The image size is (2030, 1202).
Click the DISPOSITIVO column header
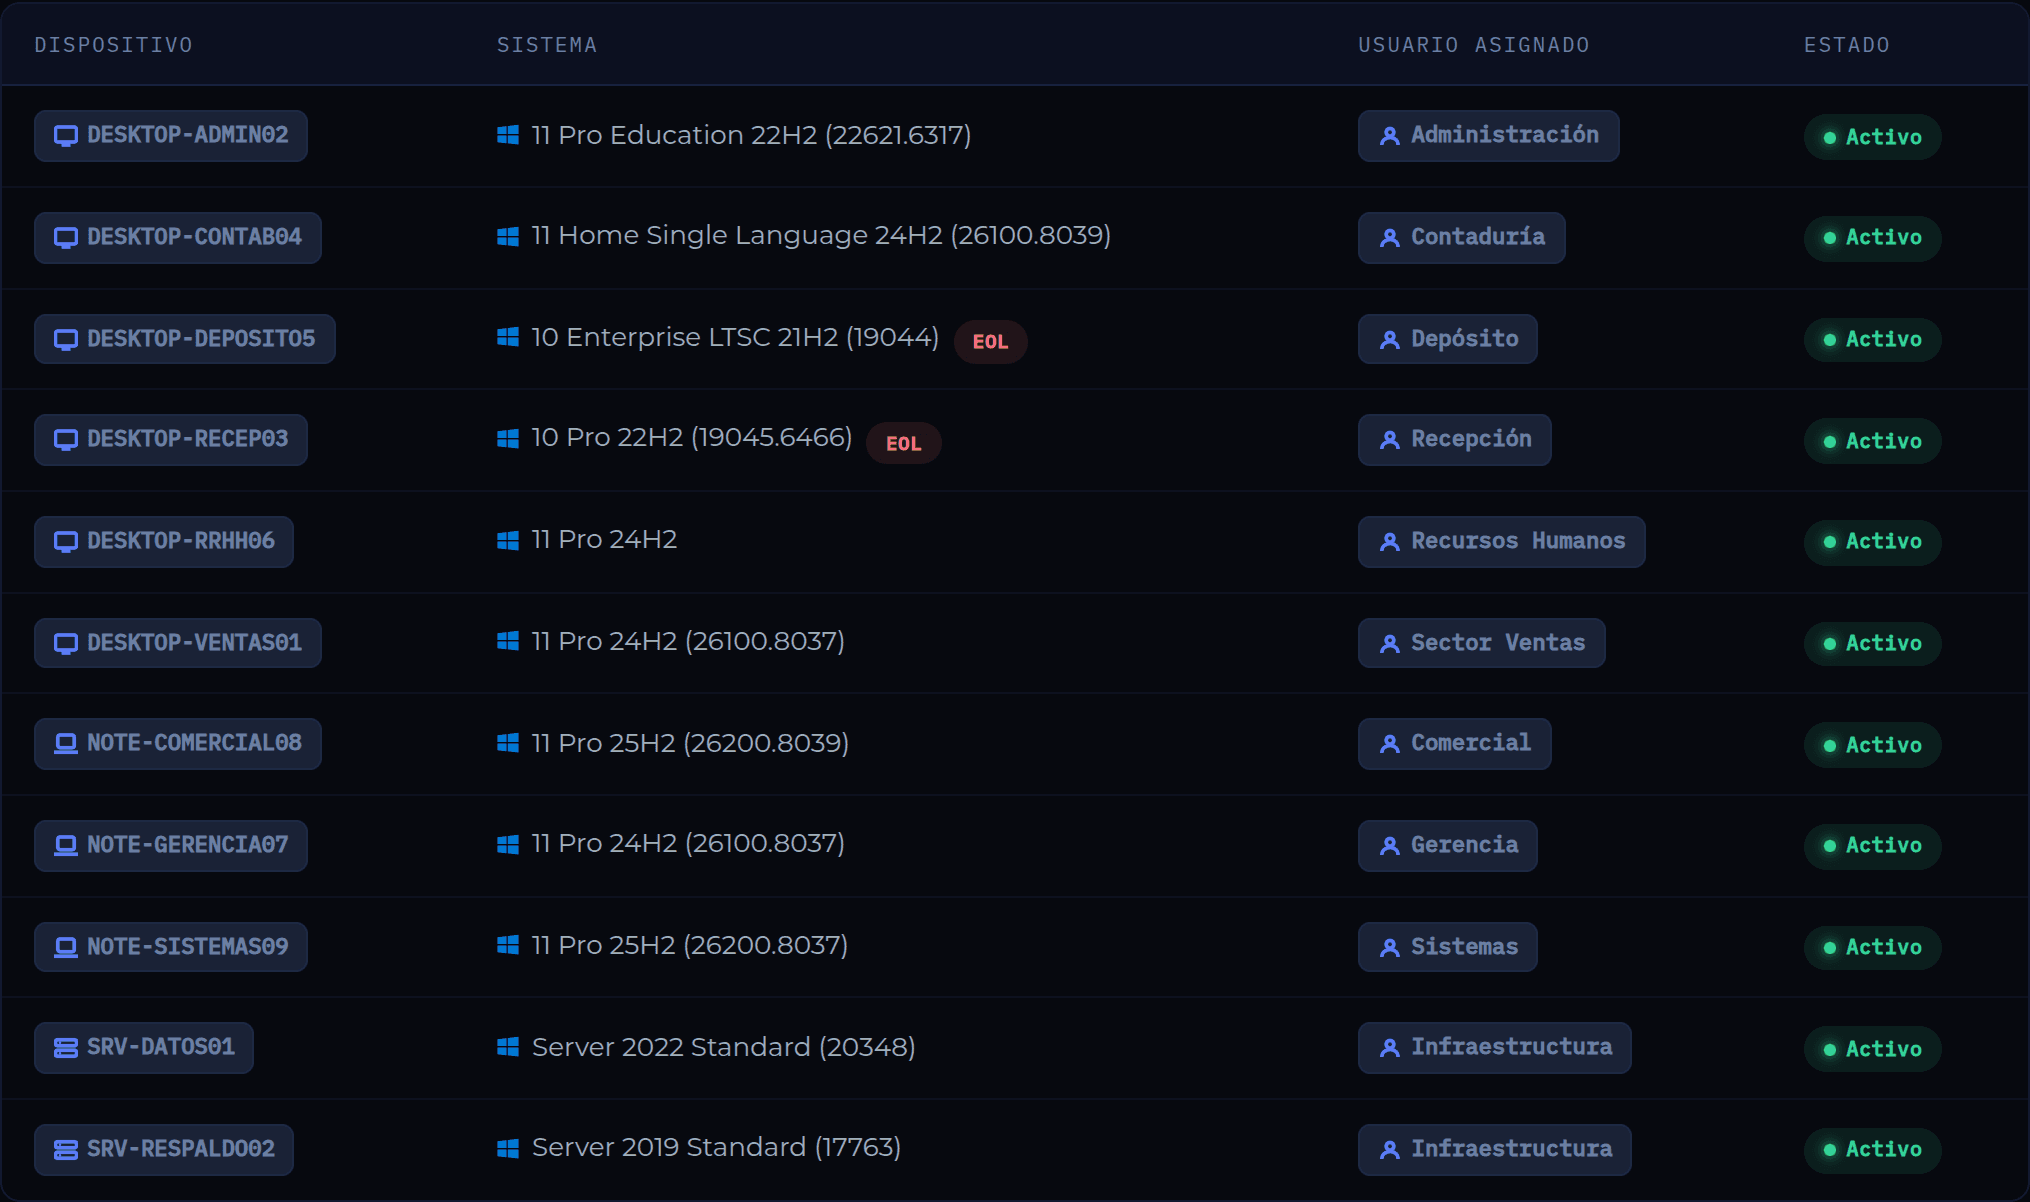pyautogui.click(x=114, y=45)
